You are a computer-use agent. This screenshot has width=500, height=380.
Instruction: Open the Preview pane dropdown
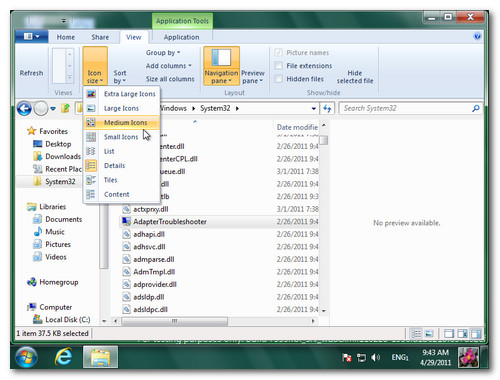click(x=253, y=77)
